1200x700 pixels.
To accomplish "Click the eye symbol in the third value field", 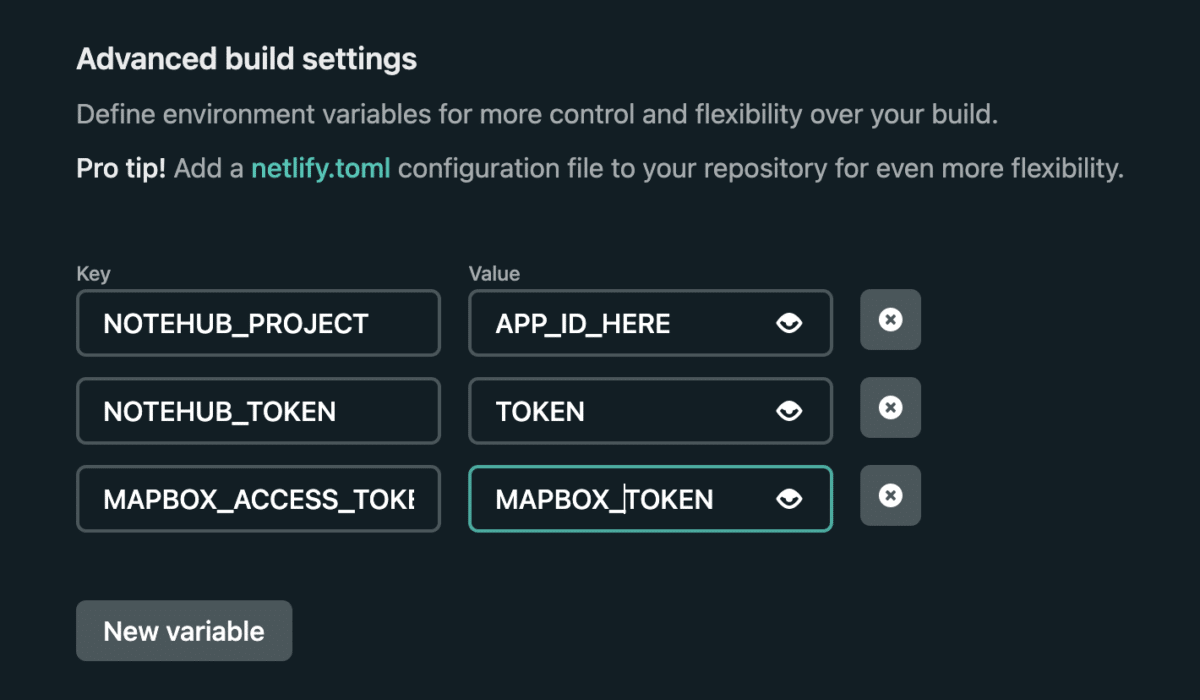I will point(789,498).
